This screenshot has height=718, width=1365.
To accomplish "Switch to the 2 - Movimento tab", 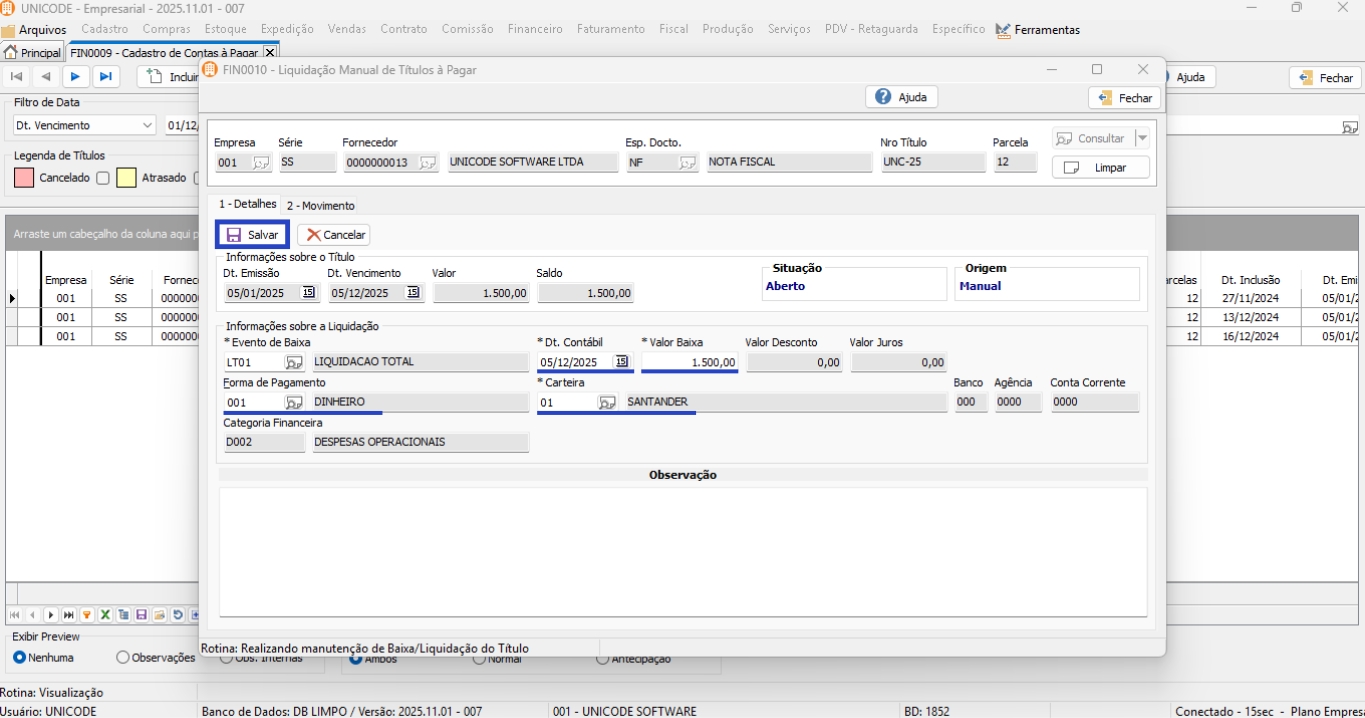I will point(320,206).
